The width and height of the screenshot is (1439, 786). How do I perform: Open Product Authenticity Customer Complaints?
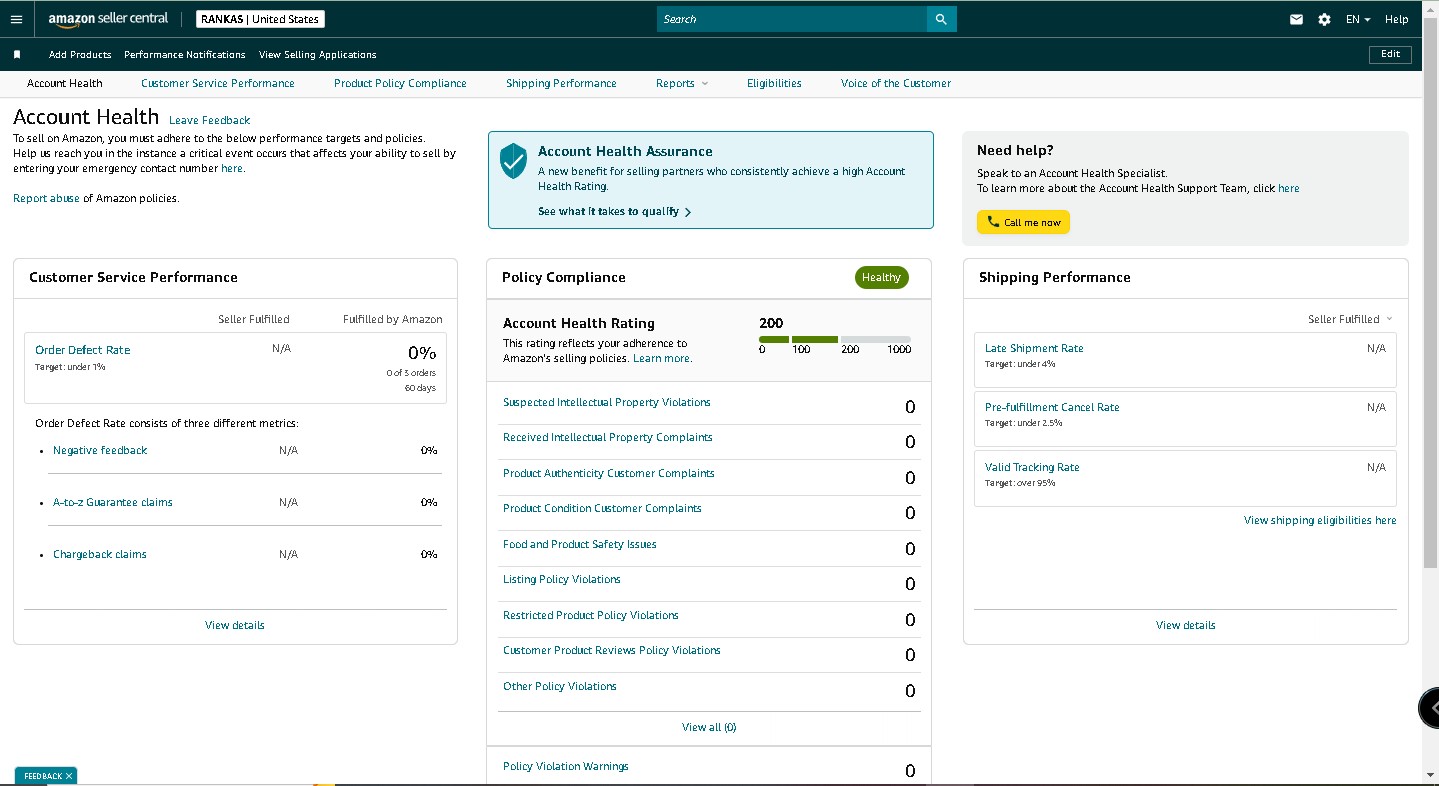(x=609, y=473)
